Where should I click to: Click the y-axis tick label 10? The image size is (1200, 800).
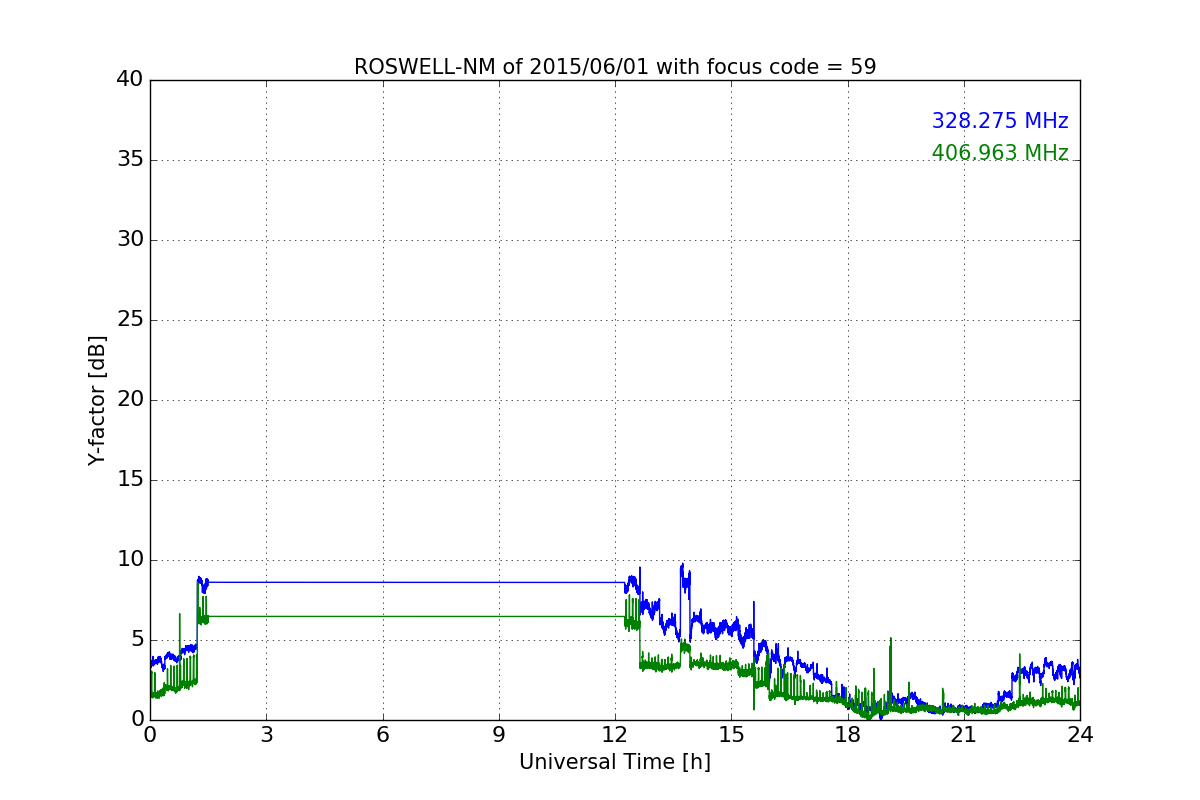tap(130, 560)
